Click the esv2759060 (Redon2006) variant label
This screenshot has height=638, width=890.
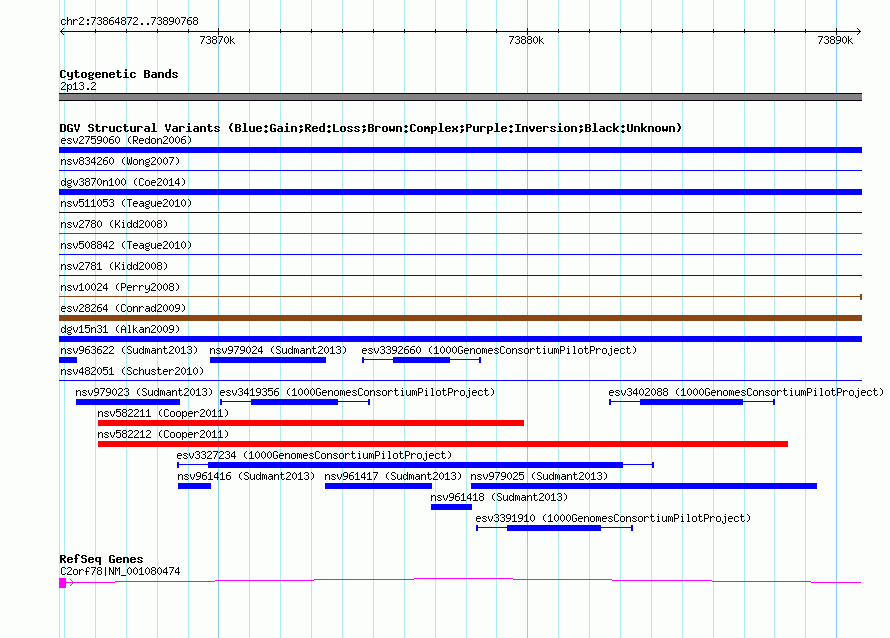click(126, 140)
